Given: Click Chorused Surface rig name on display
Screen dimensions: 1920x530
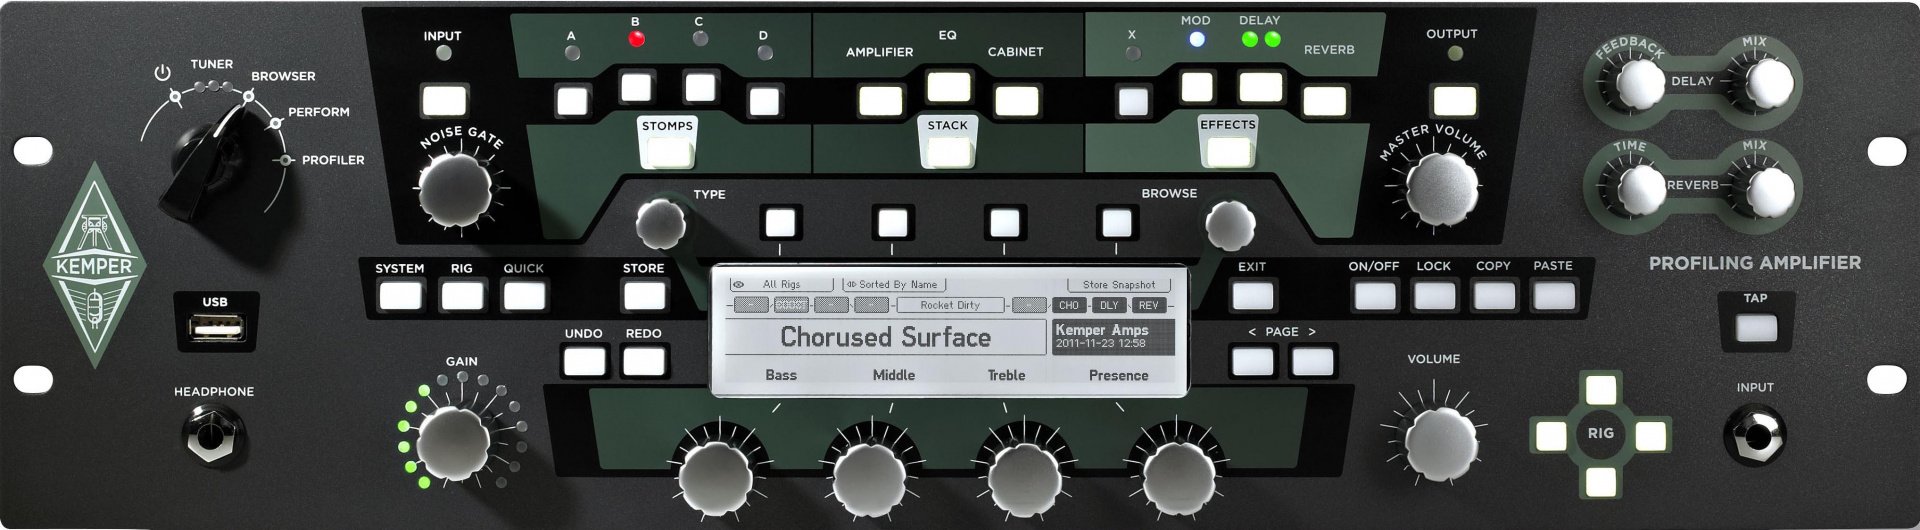Looking at the screenshot, I should pos(885,338).
